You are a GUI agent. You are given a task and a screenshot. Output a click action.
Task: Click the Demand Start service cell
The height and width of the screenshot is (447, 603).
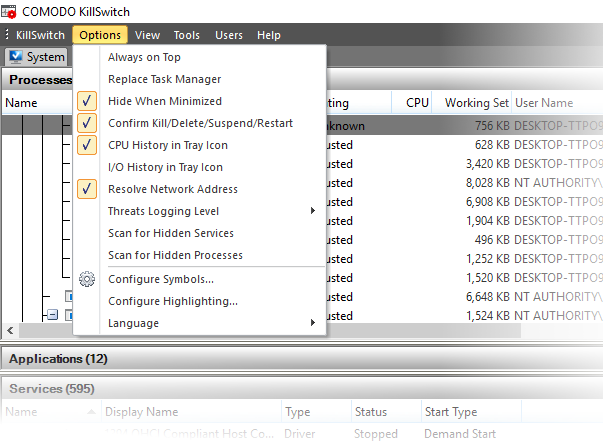tap(460, 434)
